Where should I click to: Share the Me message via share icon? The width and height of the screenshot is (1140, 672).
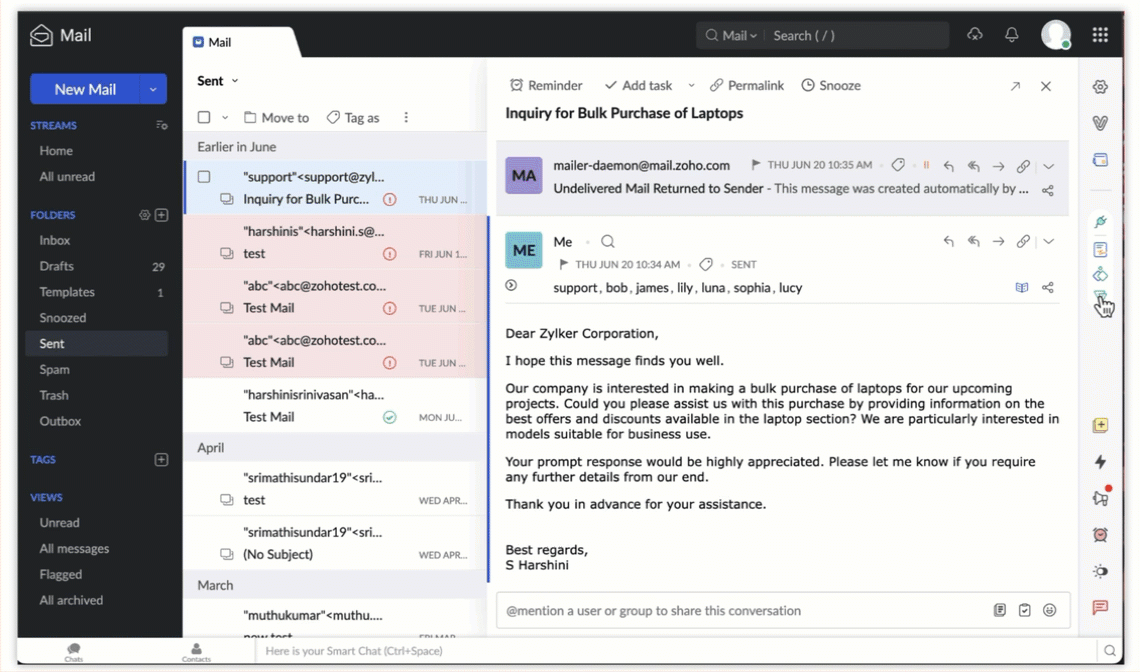pyautogui.click(x=1048, y=287)
